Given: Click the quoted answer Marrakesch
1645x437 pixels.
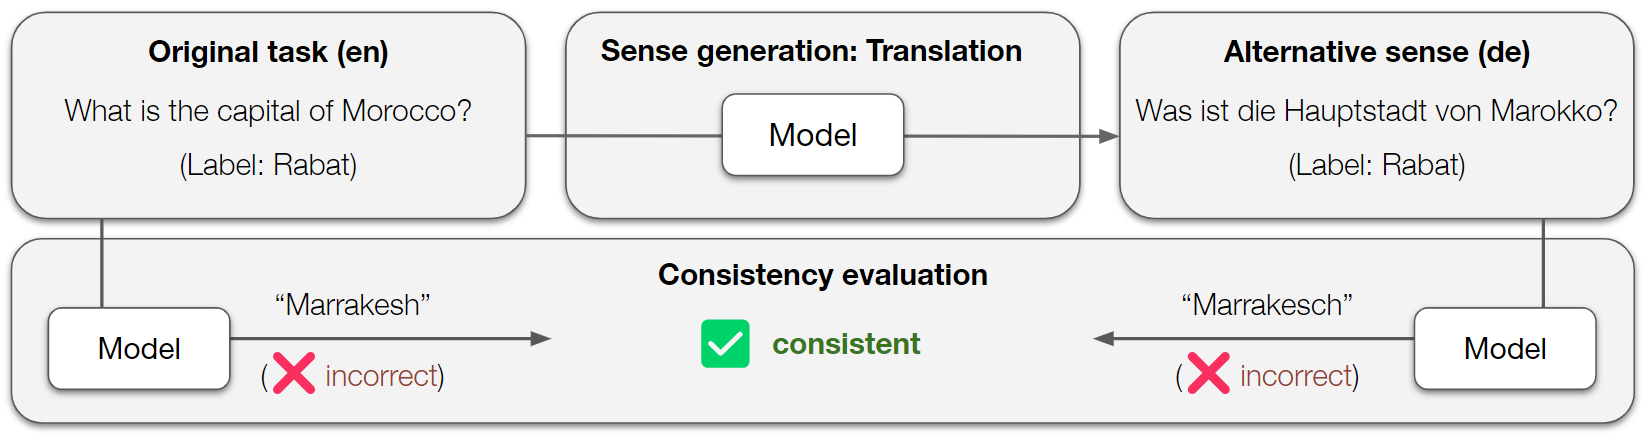Looking at the screenshot, I should pos(1266,305).
